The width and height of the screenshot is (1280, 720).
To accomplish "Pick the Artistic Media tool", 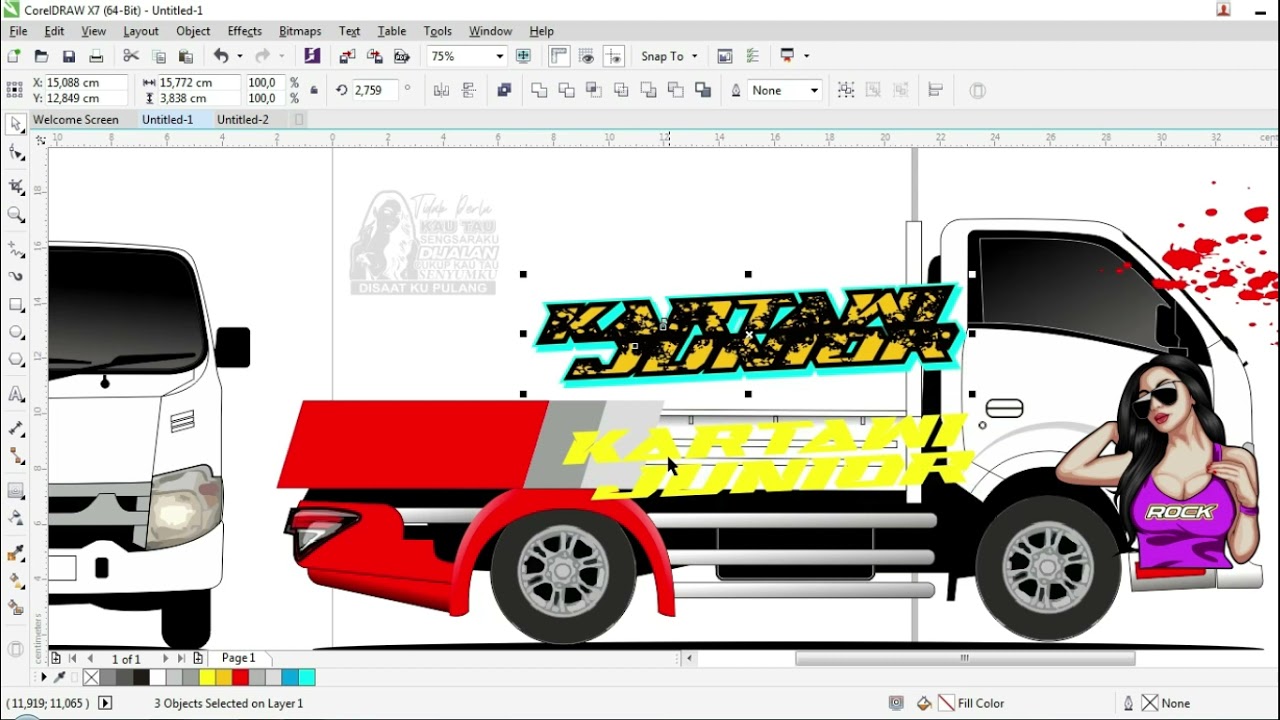I will [x=16, y=276].
